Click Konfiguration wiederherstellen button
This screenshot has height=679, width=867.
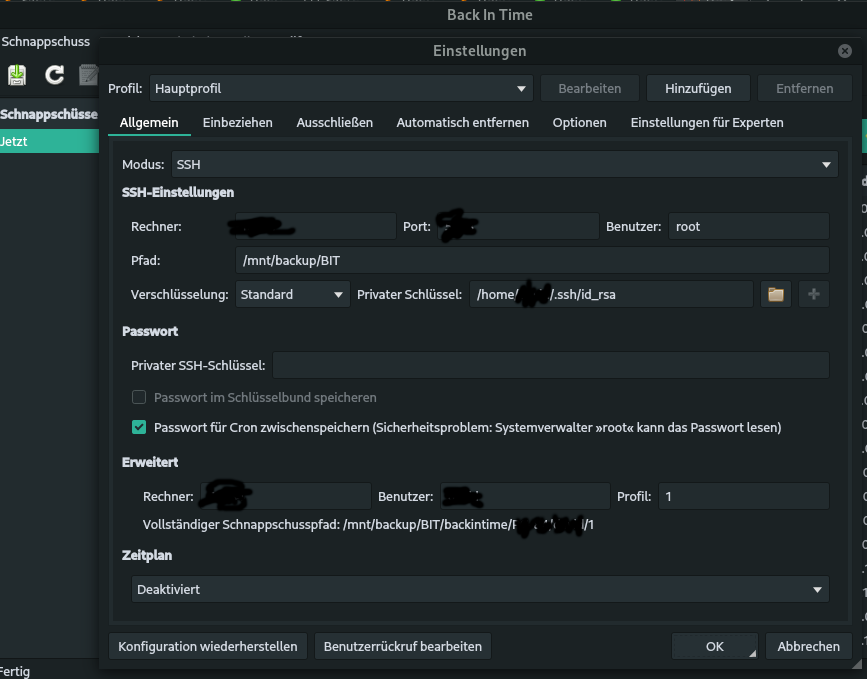click(207, 646)
